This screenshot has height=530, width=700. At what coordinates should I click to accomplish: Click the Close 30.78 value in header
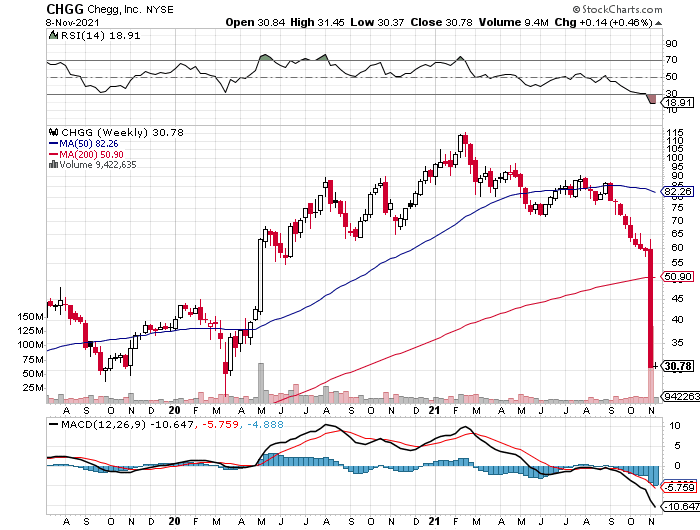coord(441,22)
